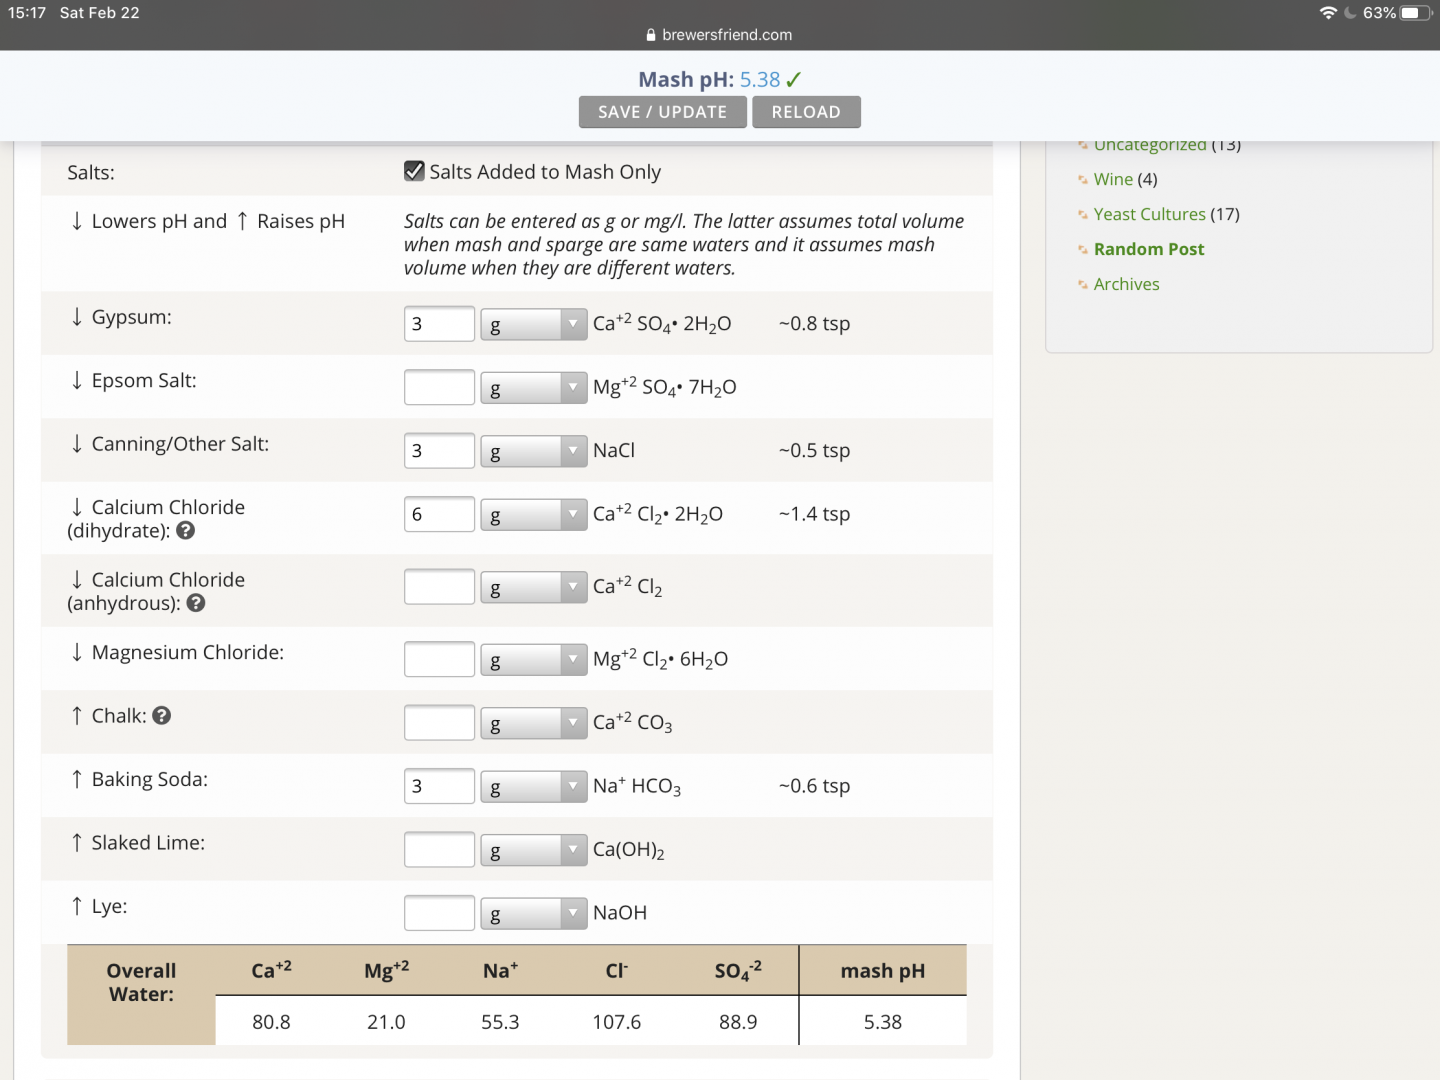Click the Calcium Chloride anhydrous help icon
This screenshot has width=1440, height=1080.
[196, 603]
